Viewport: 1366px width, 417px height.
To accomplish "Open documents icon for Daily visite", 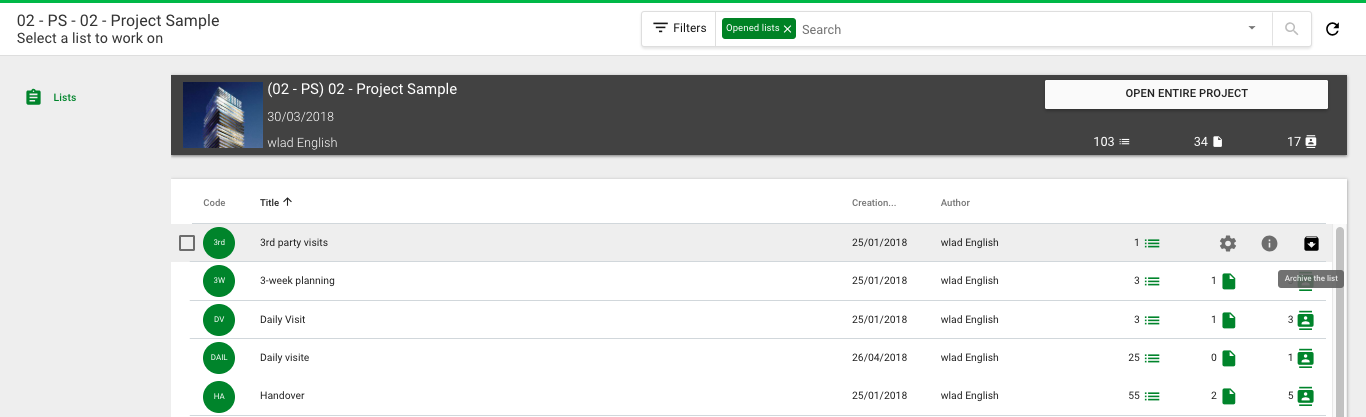I will tap(1228, 358).
